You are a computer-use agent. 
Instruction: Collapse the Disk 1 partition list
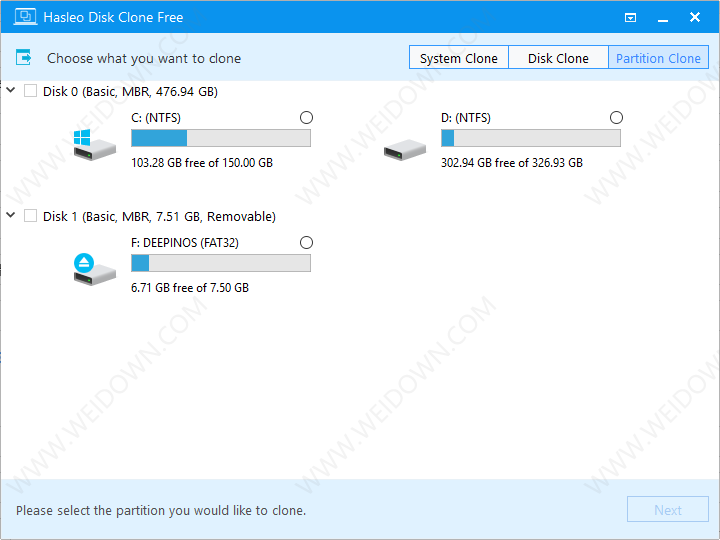click(11, 215)
